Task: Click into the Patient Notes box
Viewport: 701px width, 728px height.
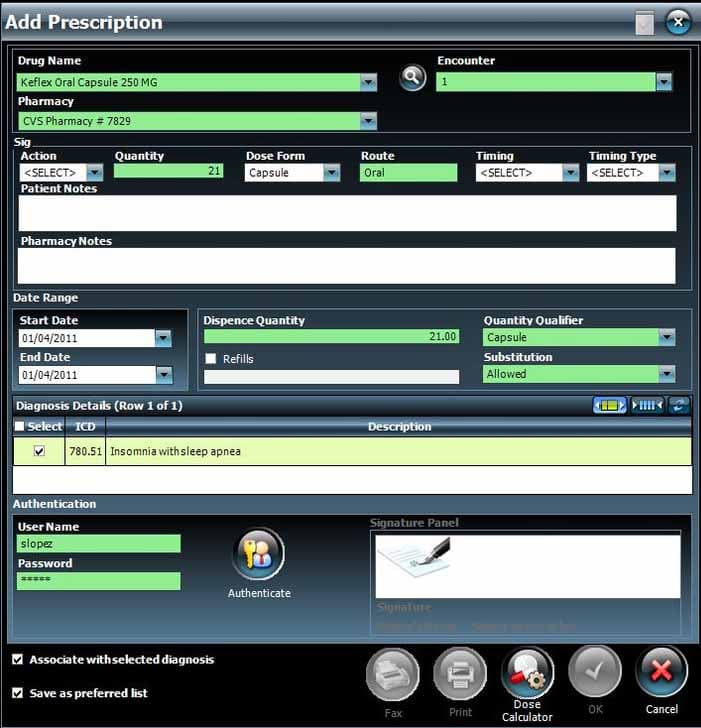Action: click(347, 213)
